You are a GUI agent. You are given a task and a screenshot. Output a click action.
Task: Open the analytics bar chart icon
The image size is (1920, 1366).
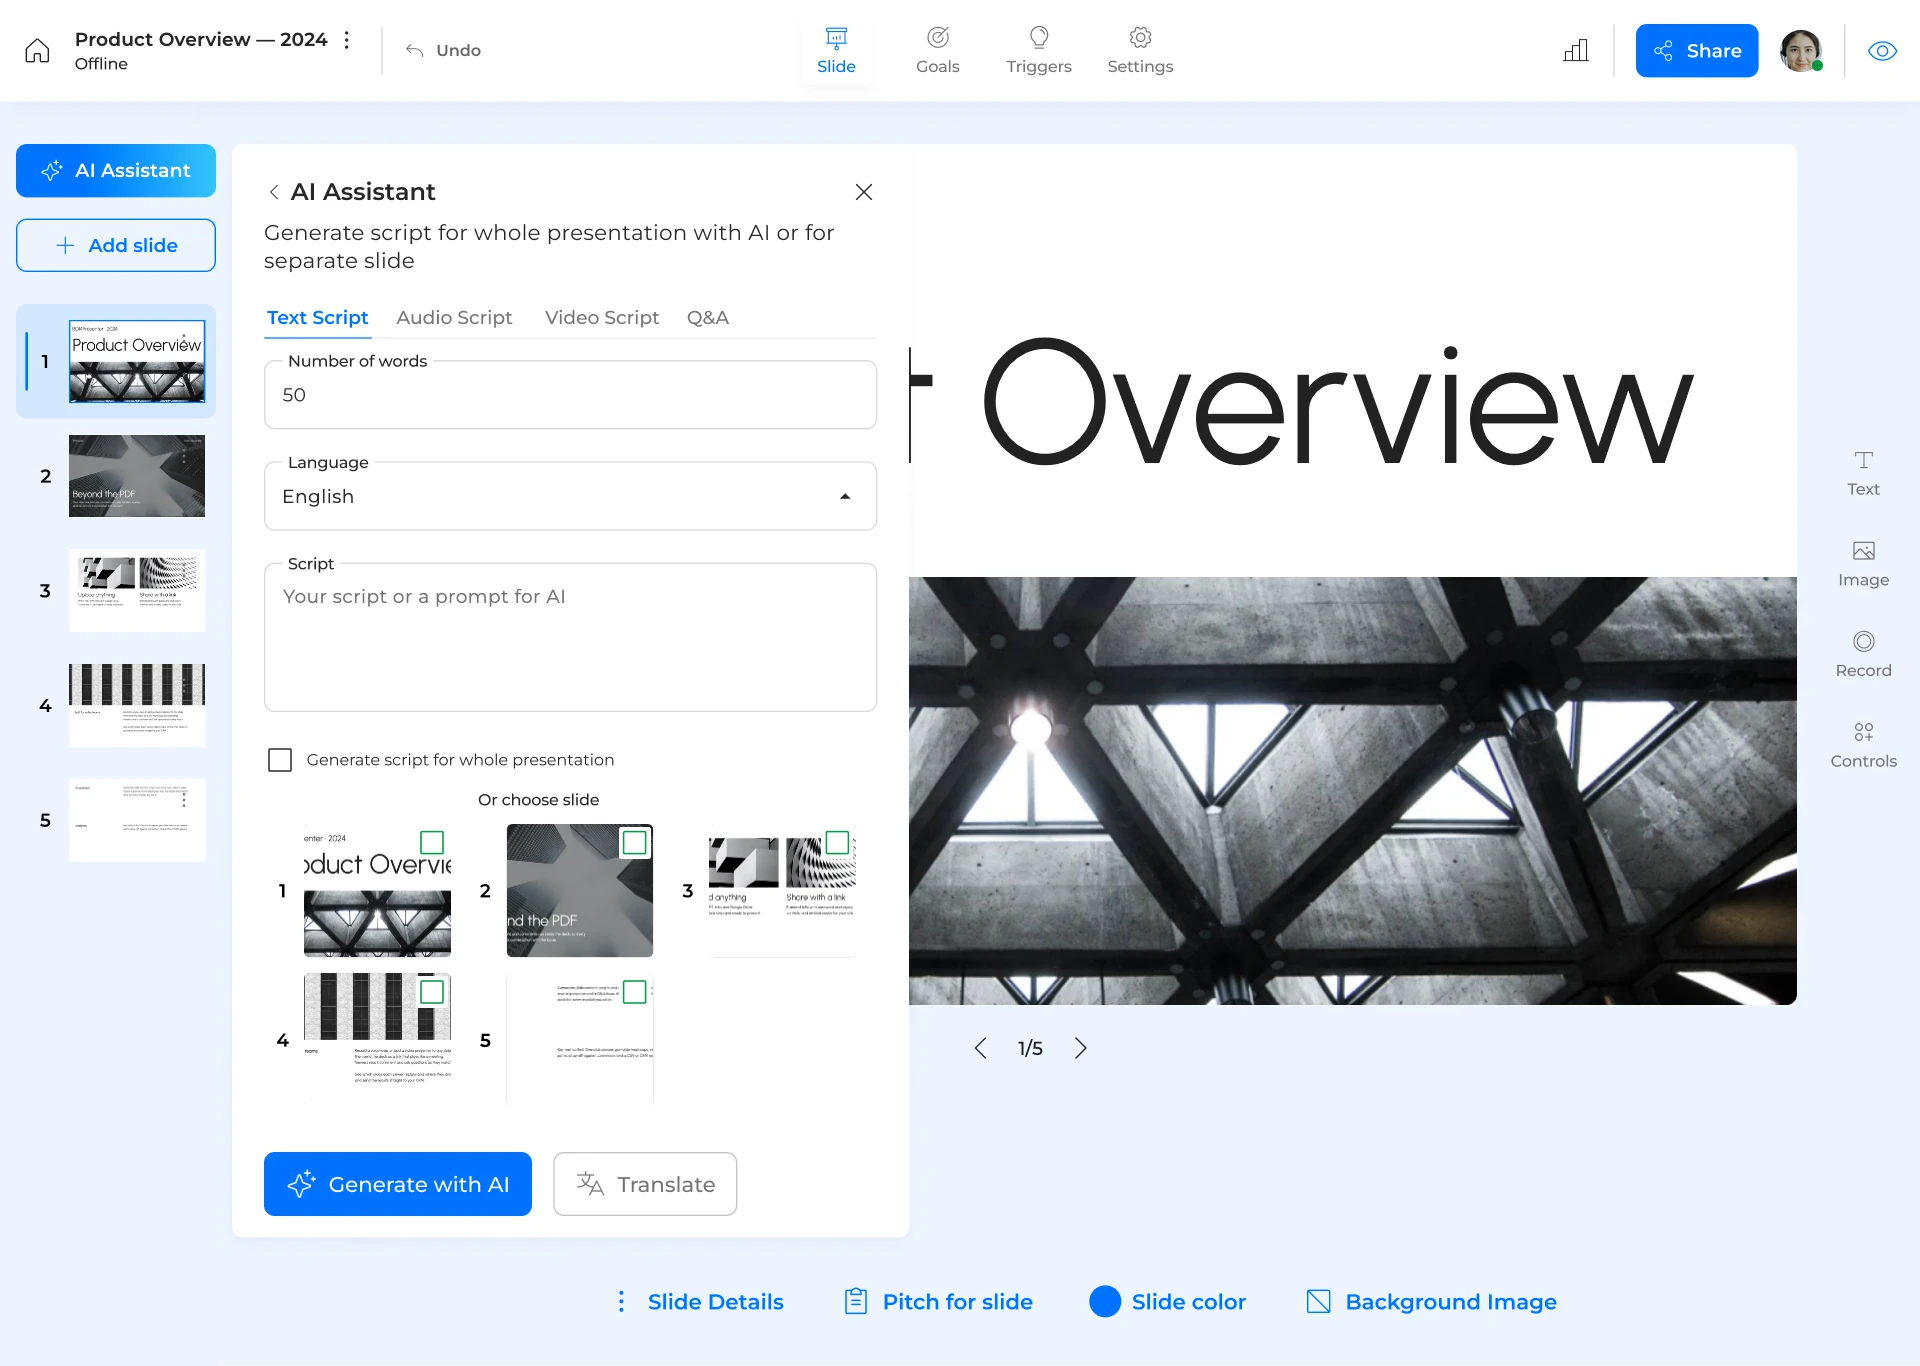tap(1576, 51)
